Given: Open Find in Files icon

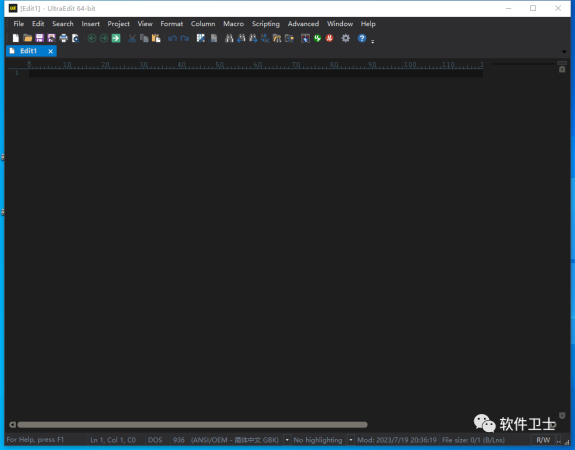Looking at the screenshot, I should (x=277, y=38).
